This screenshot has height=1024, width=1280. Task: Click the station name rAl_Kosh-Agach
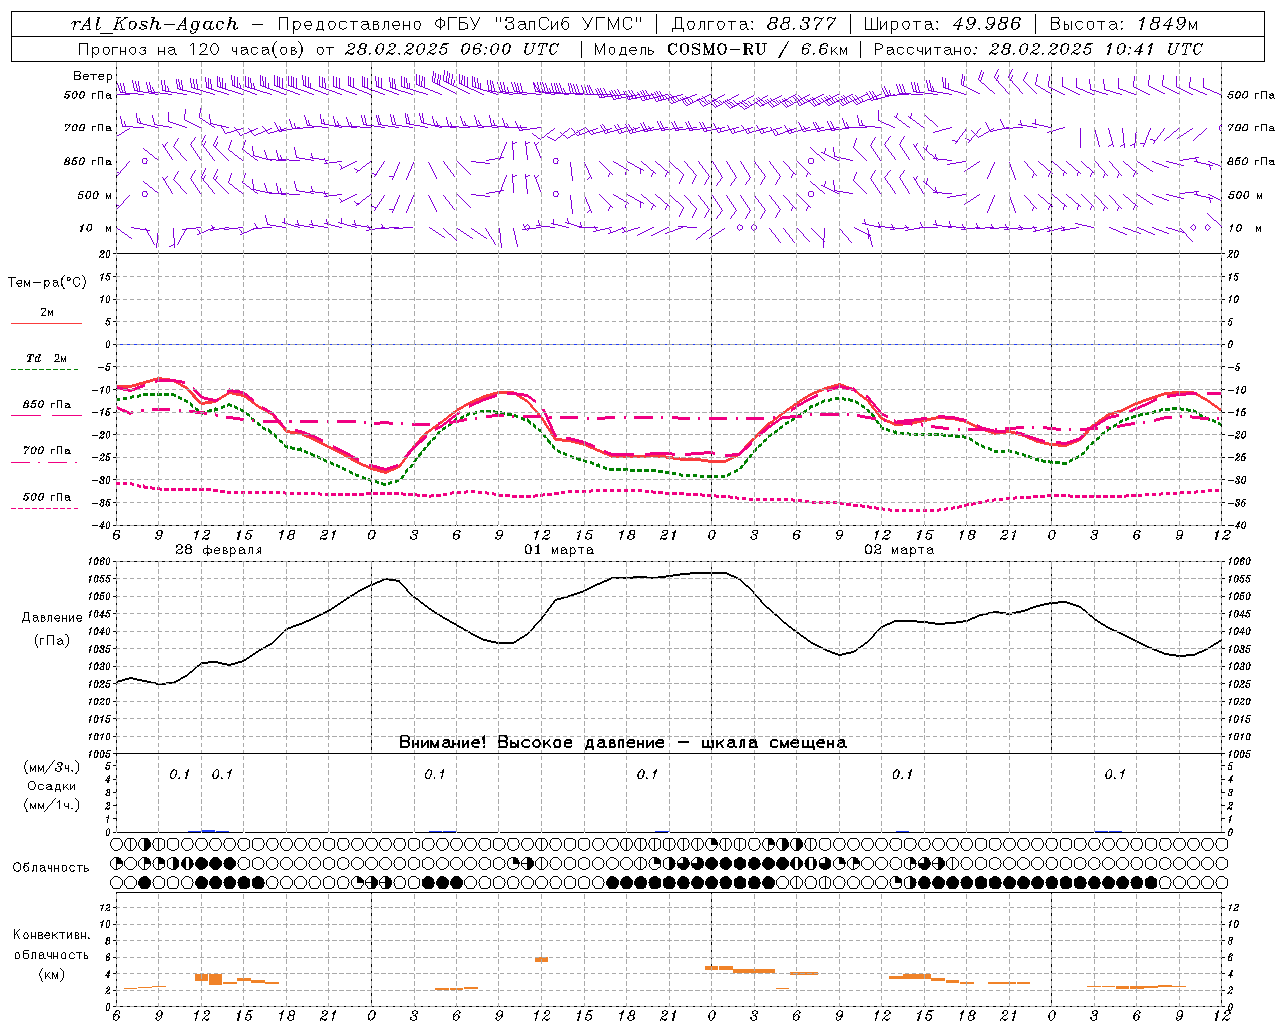coord(155,24)
